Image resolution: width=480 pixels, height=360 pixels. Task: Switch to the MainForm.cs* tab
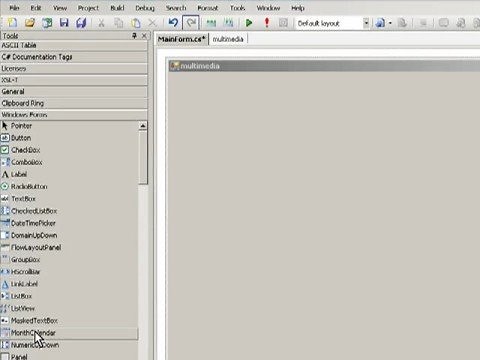click(x=182, y=39)
